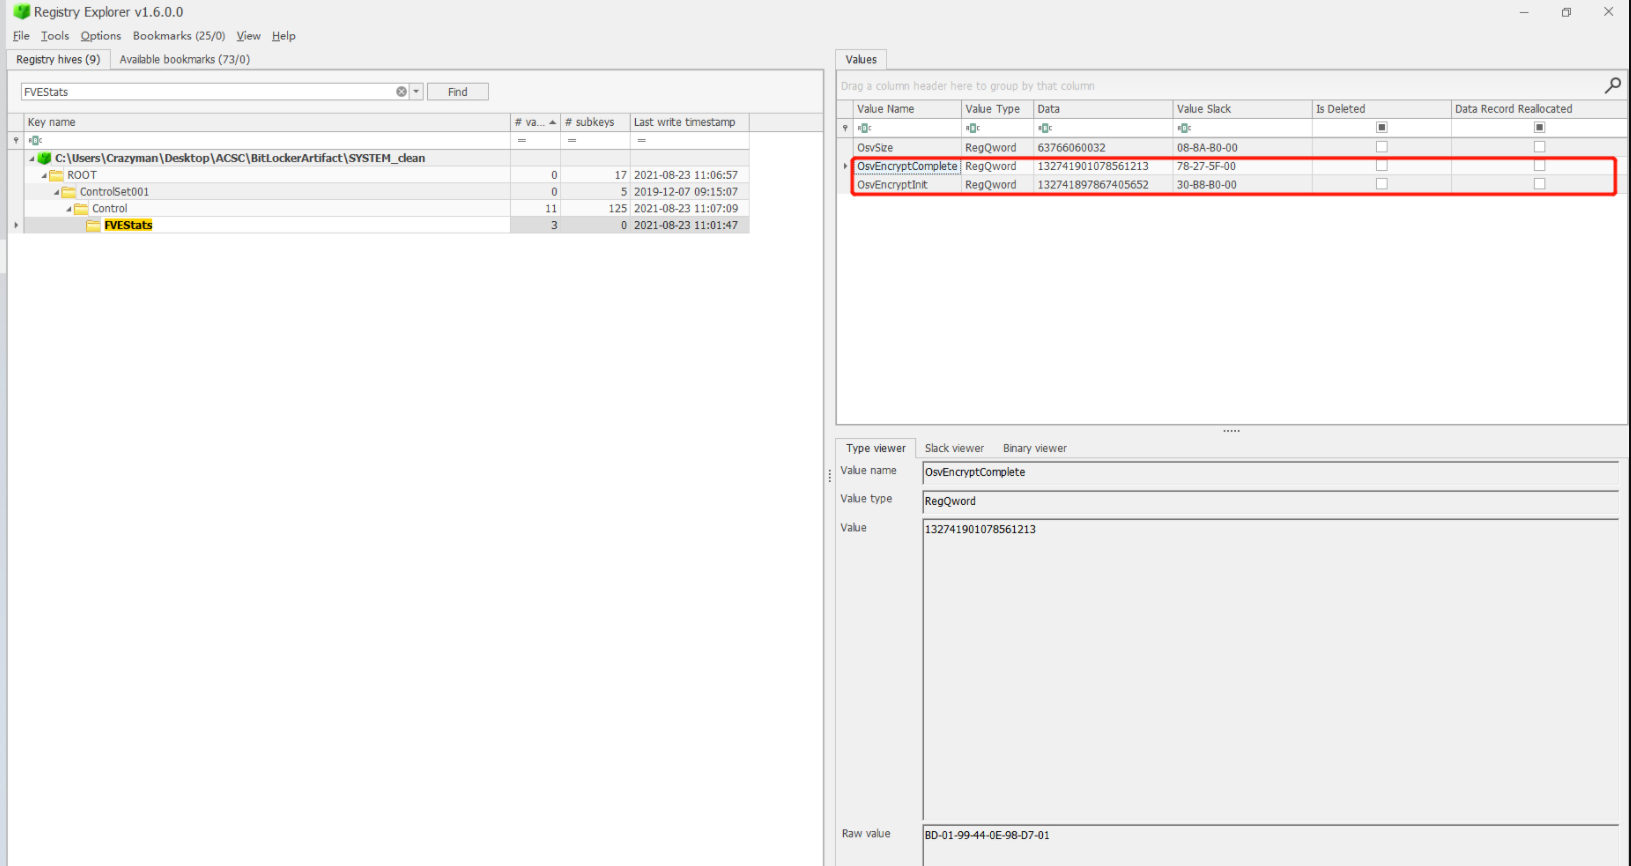Open the Options menu
This screenshot has height=866, width=1631.
pos(101,36)
